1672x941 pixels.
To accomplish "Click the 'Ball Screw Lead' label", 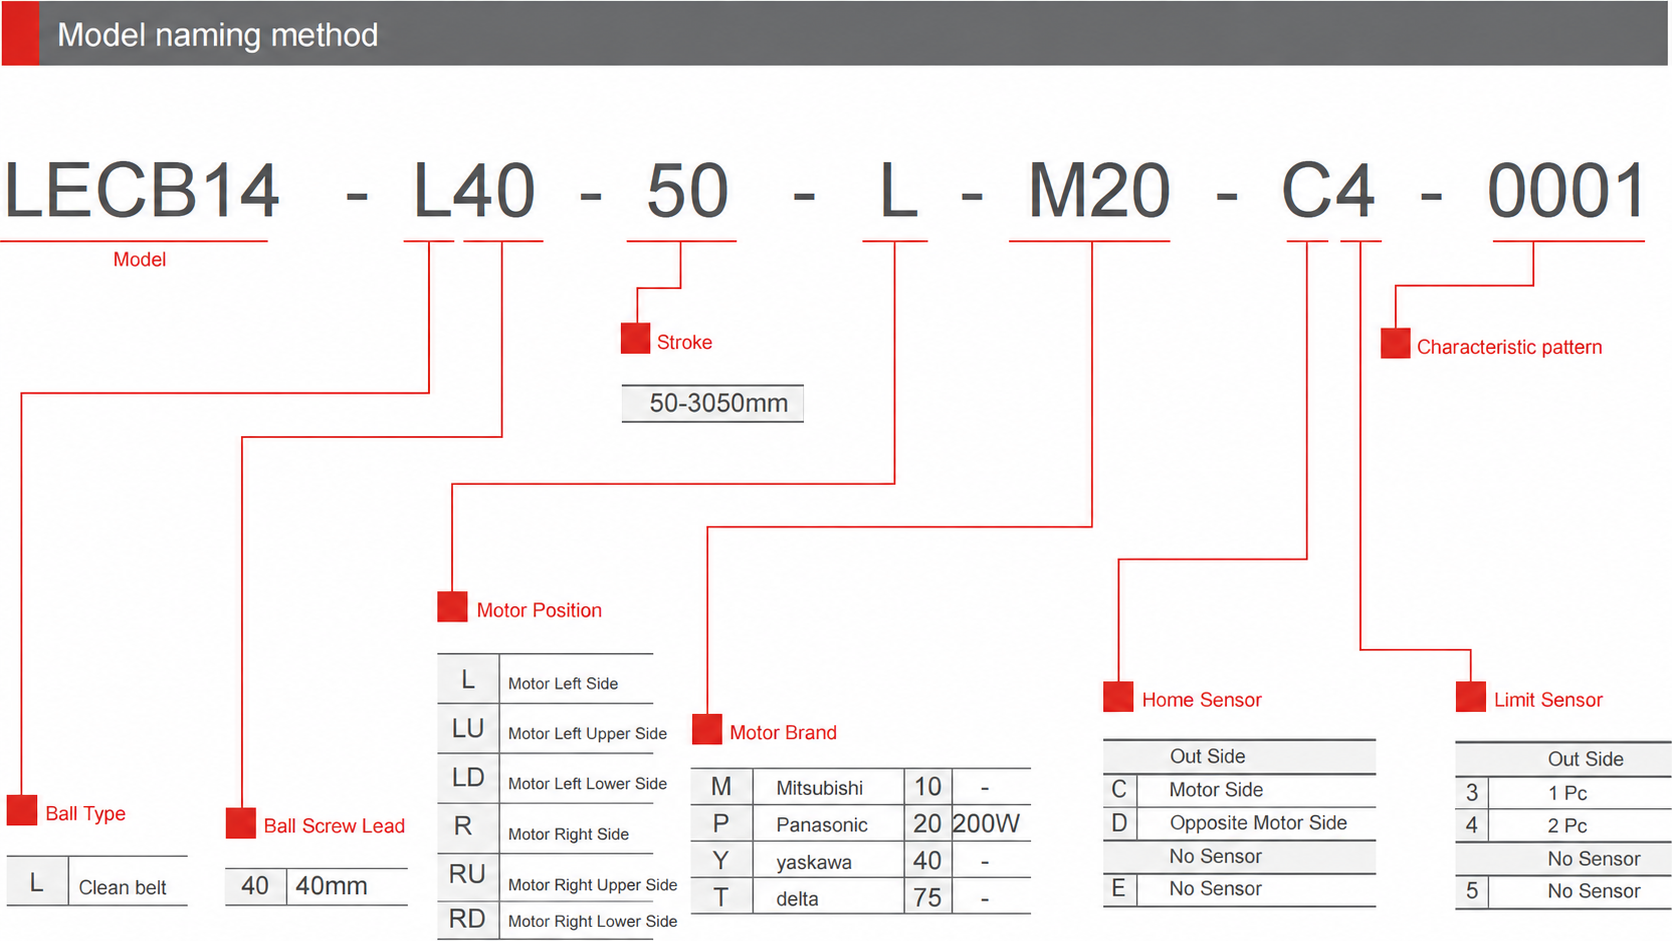I will click(334, 826).
